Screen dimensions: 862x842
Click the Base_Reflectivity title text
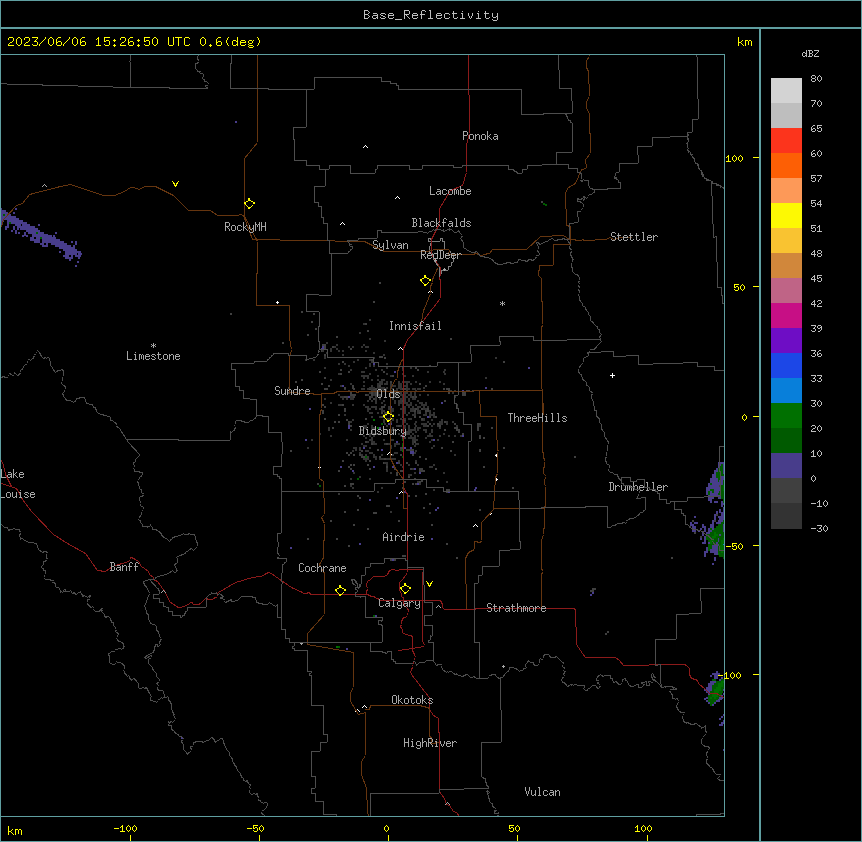[x=431, y=15]
